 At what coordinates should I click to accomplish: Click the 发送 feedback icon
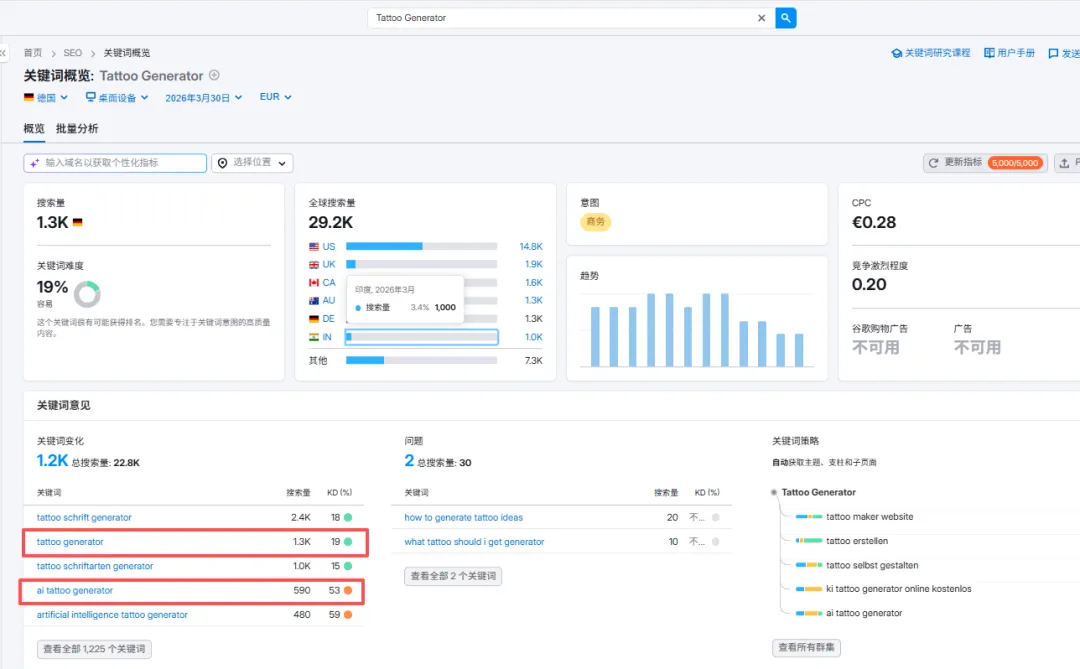click(x=1063, y=54)
